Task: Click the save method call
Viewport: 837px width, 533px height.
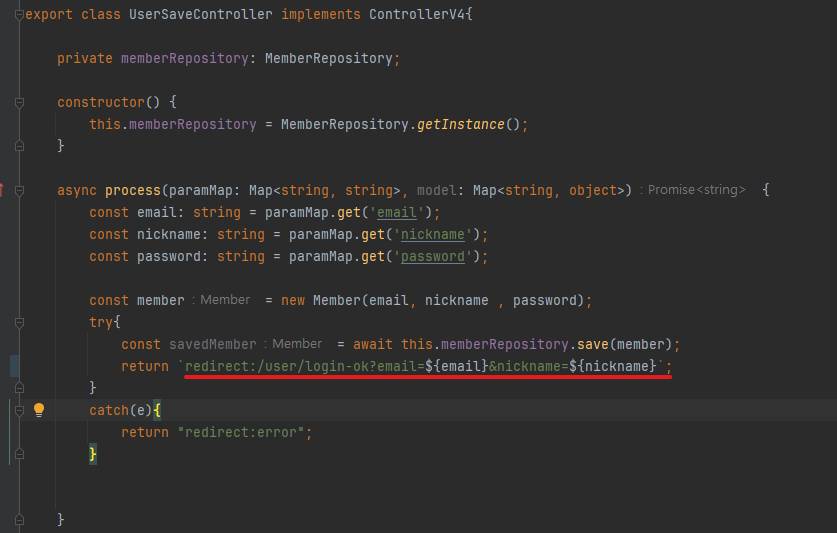Action: [593, 344]
